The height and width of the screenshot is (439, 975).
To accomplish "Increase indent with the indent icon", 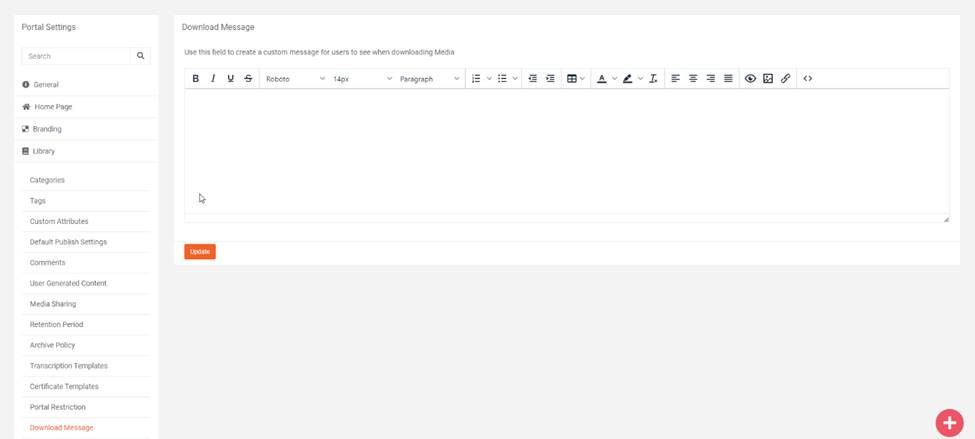I will [550, 79].
